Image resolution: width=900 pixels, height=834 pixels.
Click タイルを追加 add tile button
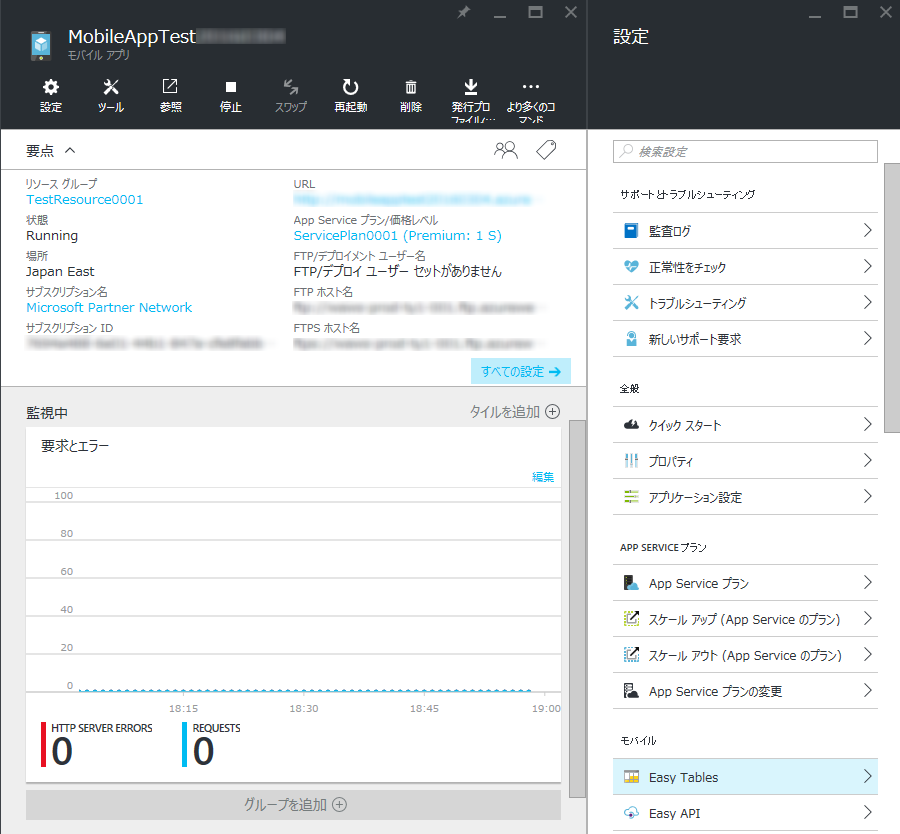click(515, 412)
